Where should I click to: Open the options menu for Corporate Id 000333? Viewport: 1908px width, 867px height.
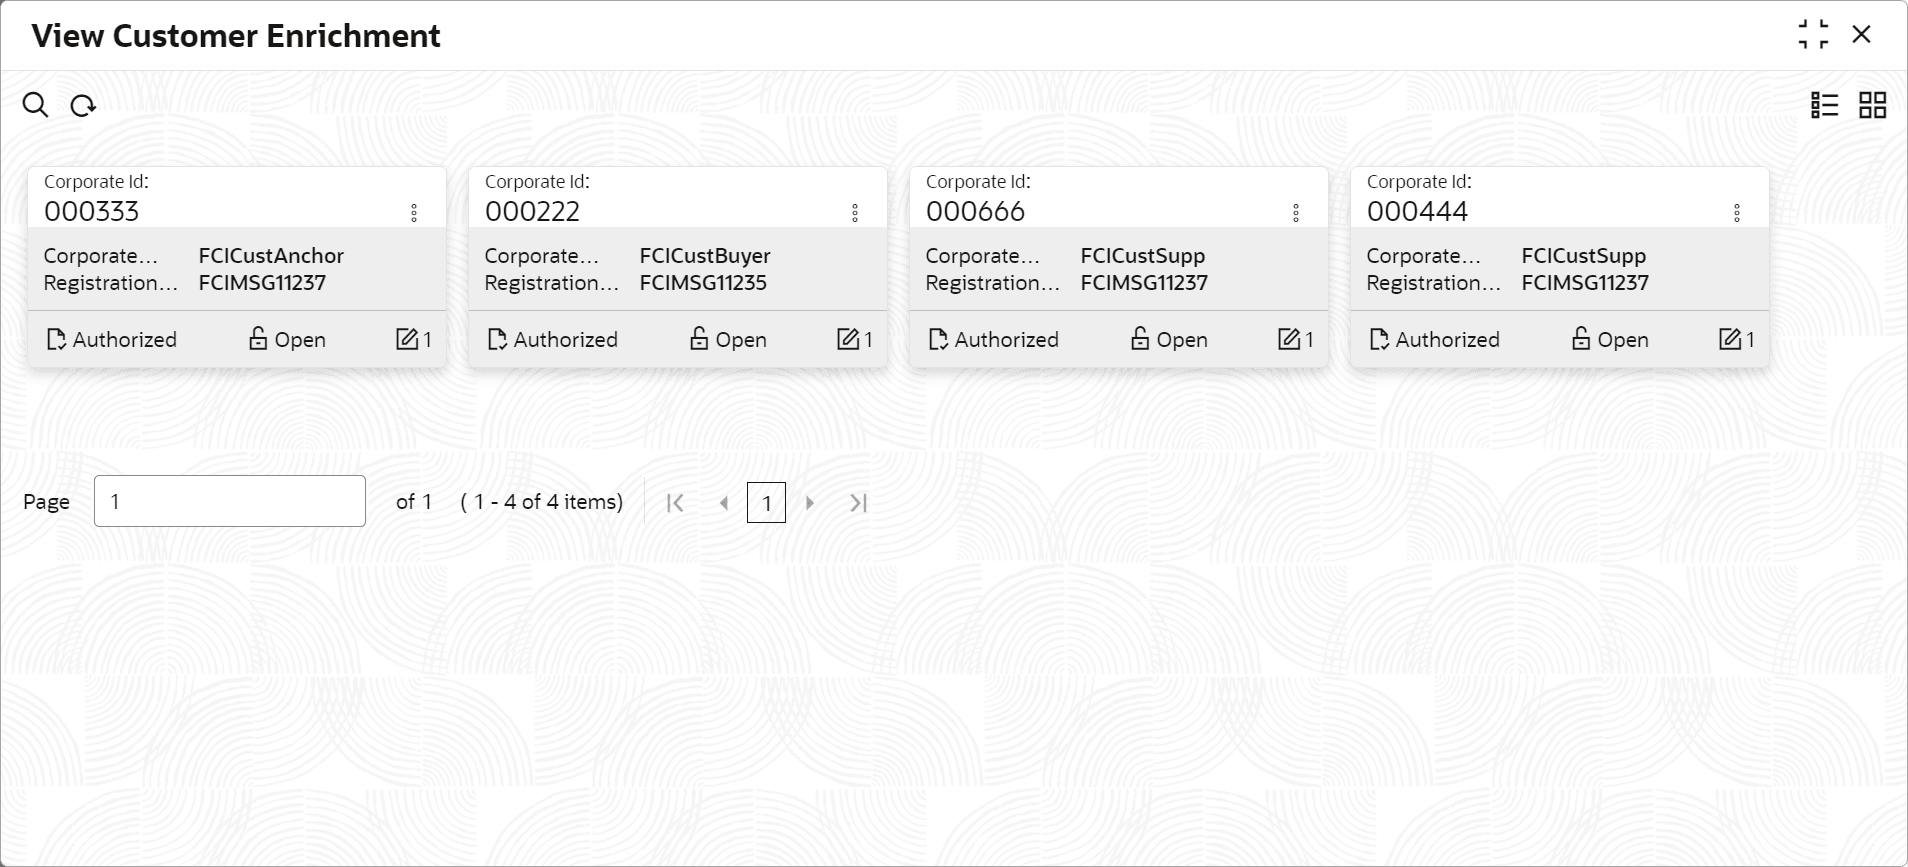coord(413,211)
